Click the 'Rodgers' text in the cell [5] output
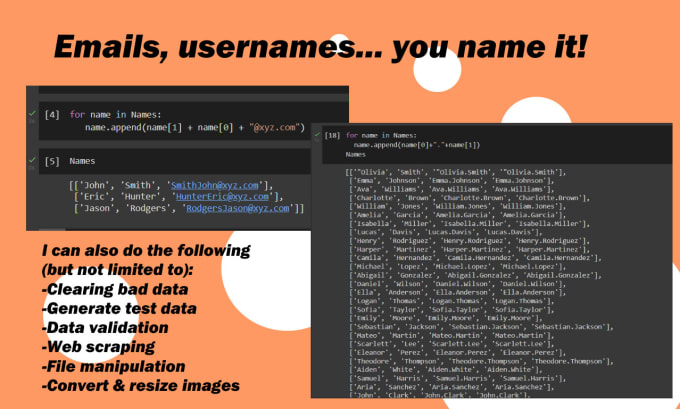680x409 pixels. [x=149, y=208]
